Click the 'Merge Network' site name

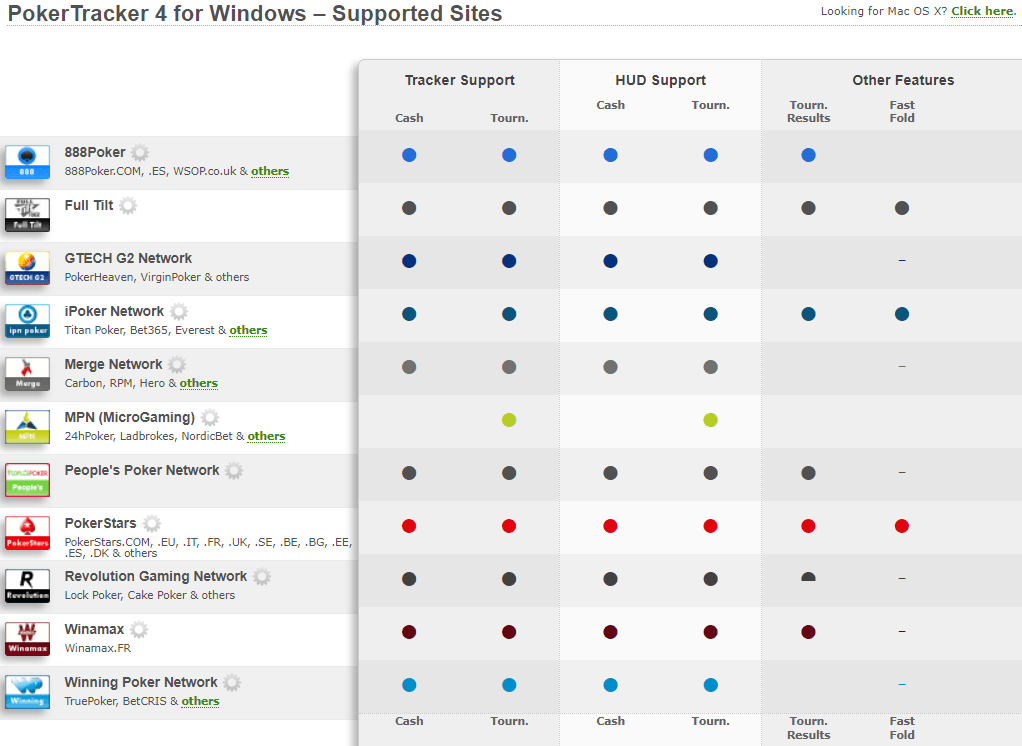point(113,364)
